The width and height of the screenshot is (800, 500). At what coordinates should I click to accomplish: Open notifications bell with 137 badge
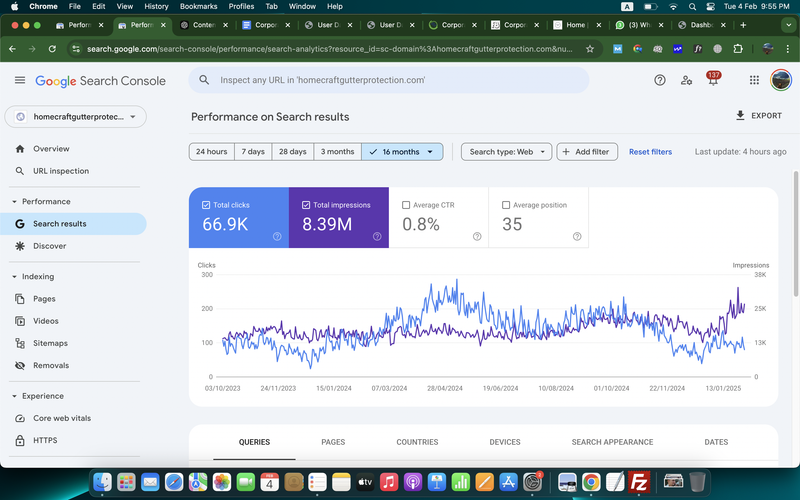[x=713, y=79]
